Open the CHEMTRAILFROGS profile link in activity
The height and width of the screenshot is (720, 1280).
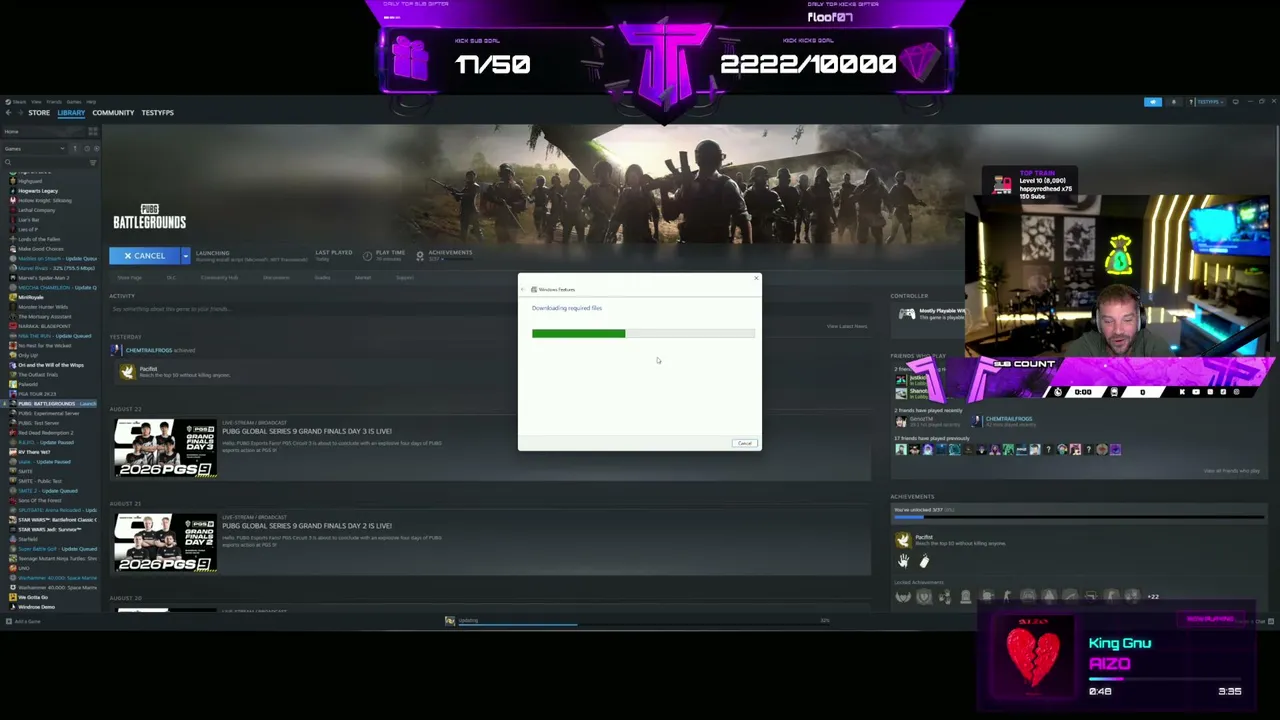click(148, 350)
